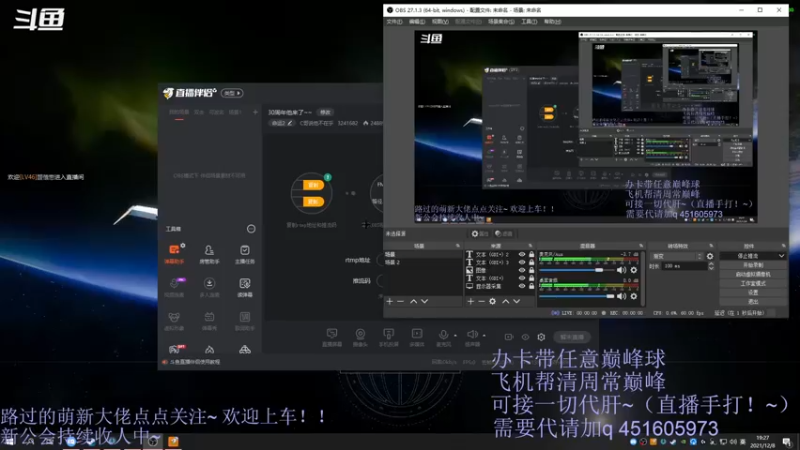This screenshot has width=800, height=450.
Task: Click 退出 in OBS controls
Action: coord(753,302)
